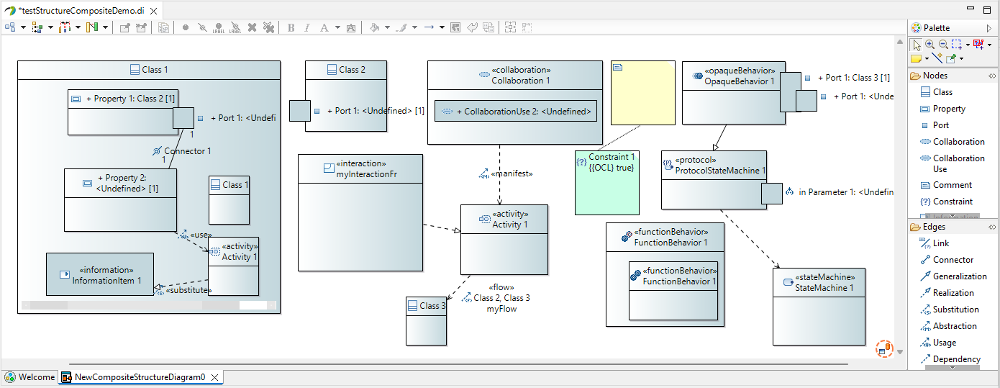Screen dimensions: 1000x388
Task: Close the NewCompositeStructureDiagram0 tab
Action: (215, 377)
